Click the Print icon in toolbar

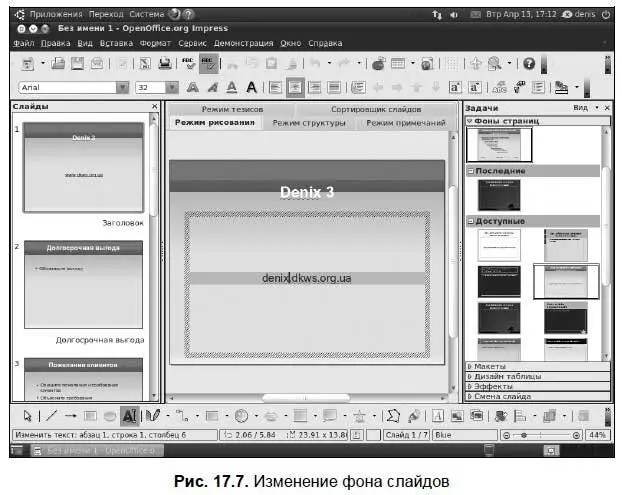point(165,63)
